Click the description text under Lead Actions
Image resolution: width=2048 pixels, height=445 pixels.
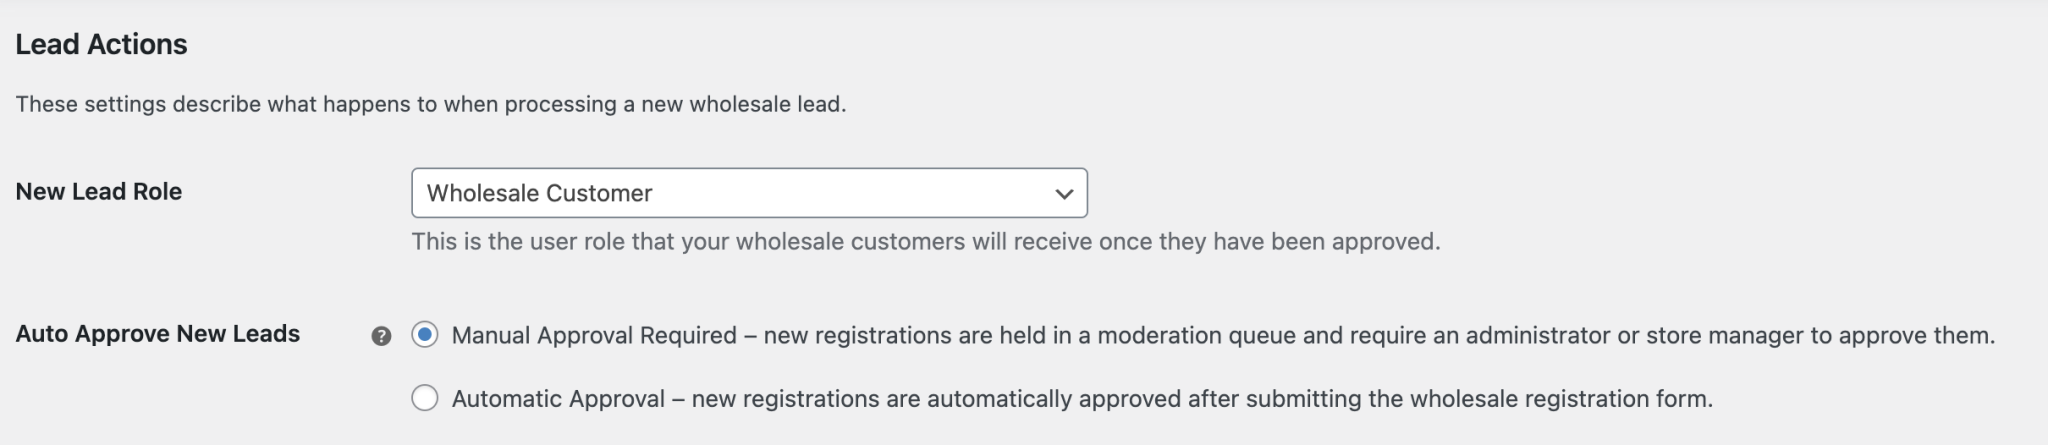[430, 104]
